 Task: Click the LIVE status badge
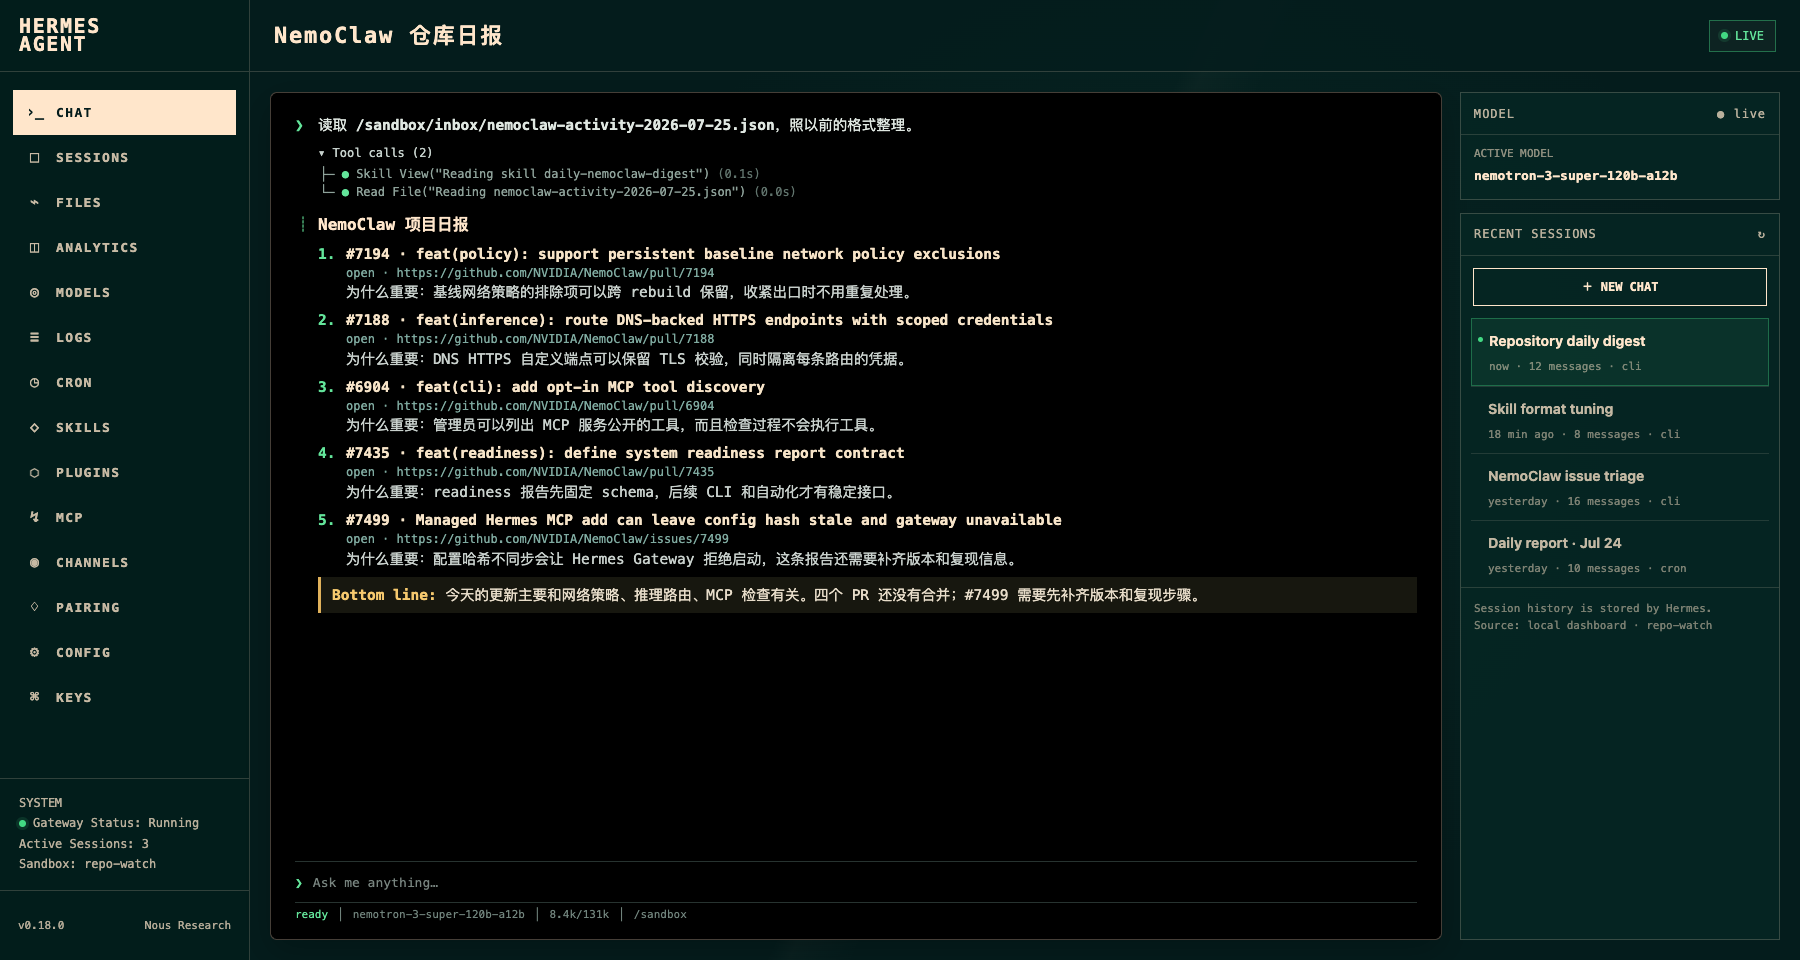tap(1742, 36)
